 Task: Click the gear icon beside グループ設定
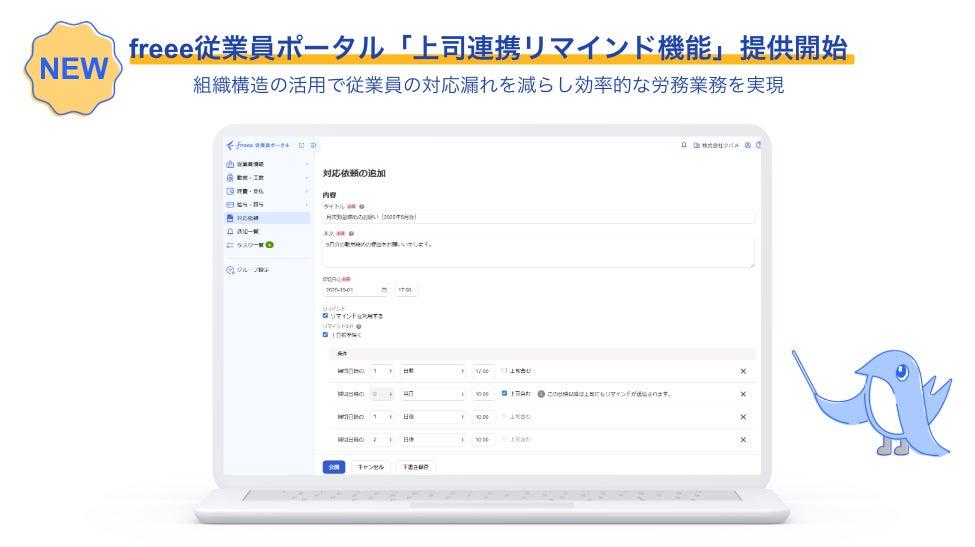click(230, 270)
